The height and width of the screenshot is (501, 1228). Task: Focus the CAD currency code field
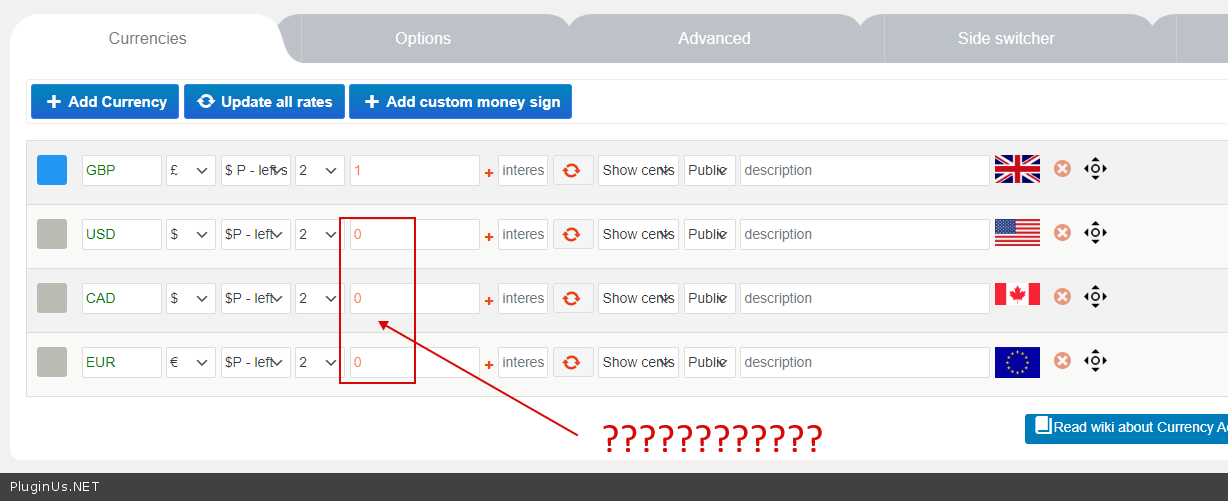coord(122,298)
